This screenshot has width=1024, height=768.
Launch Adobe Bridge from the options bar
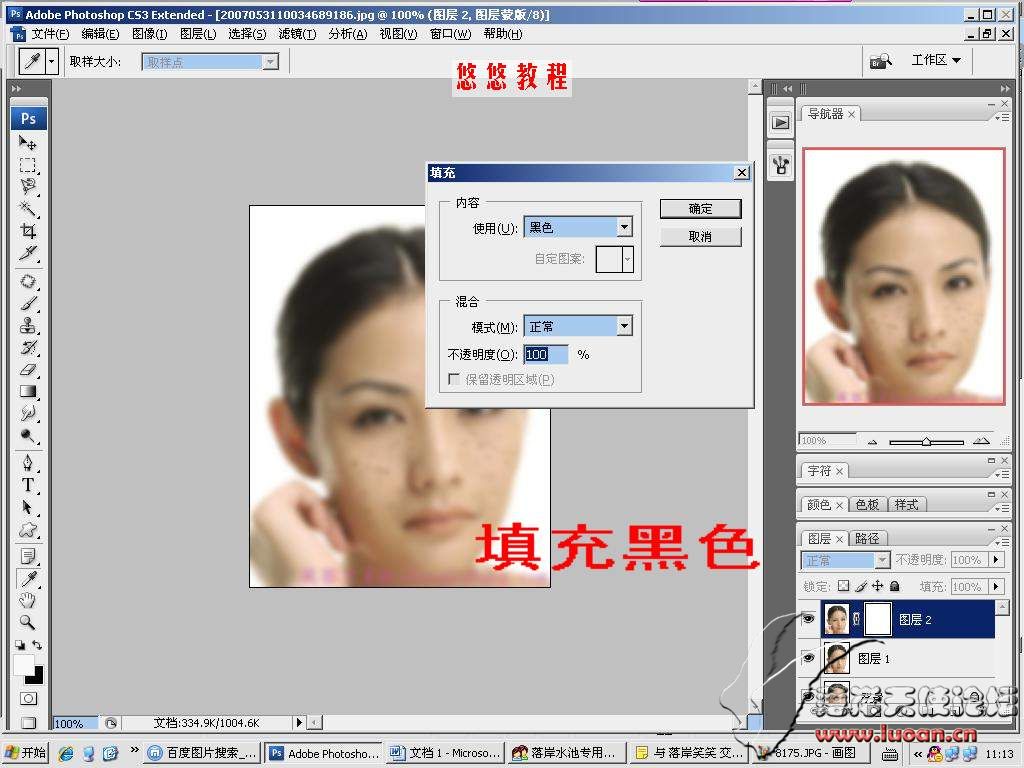pyautogui.click(x=880, y=61)
